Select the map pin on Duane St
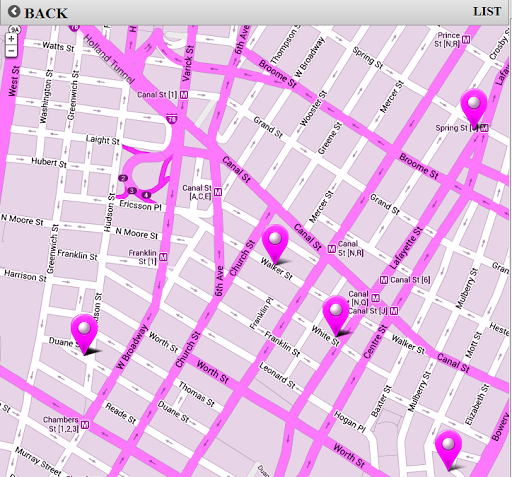Image resolution: width=512 pixels, height=477 pixels. pos(84,334)
